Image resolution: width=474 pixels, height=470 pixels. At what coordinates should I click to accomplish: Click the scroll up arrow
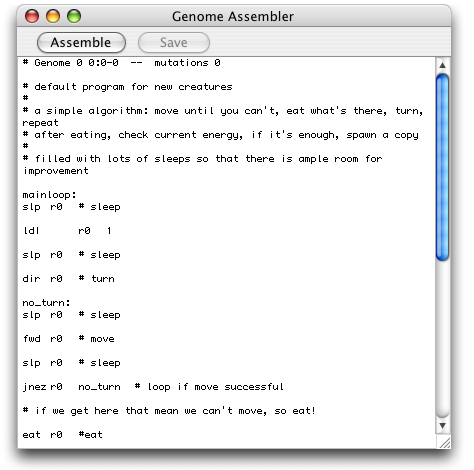pos(442,65)
